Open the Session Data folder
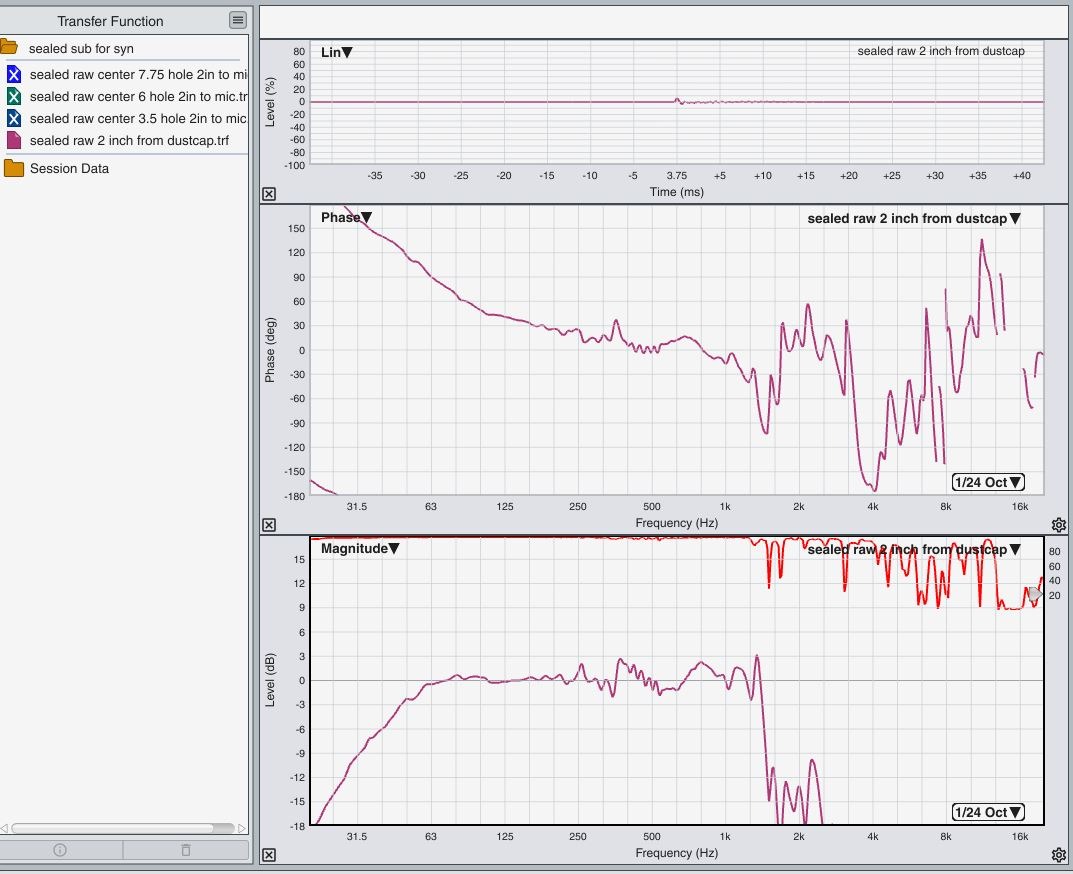1073x874 pixels. pyautogui.click(x=69, y=168)
